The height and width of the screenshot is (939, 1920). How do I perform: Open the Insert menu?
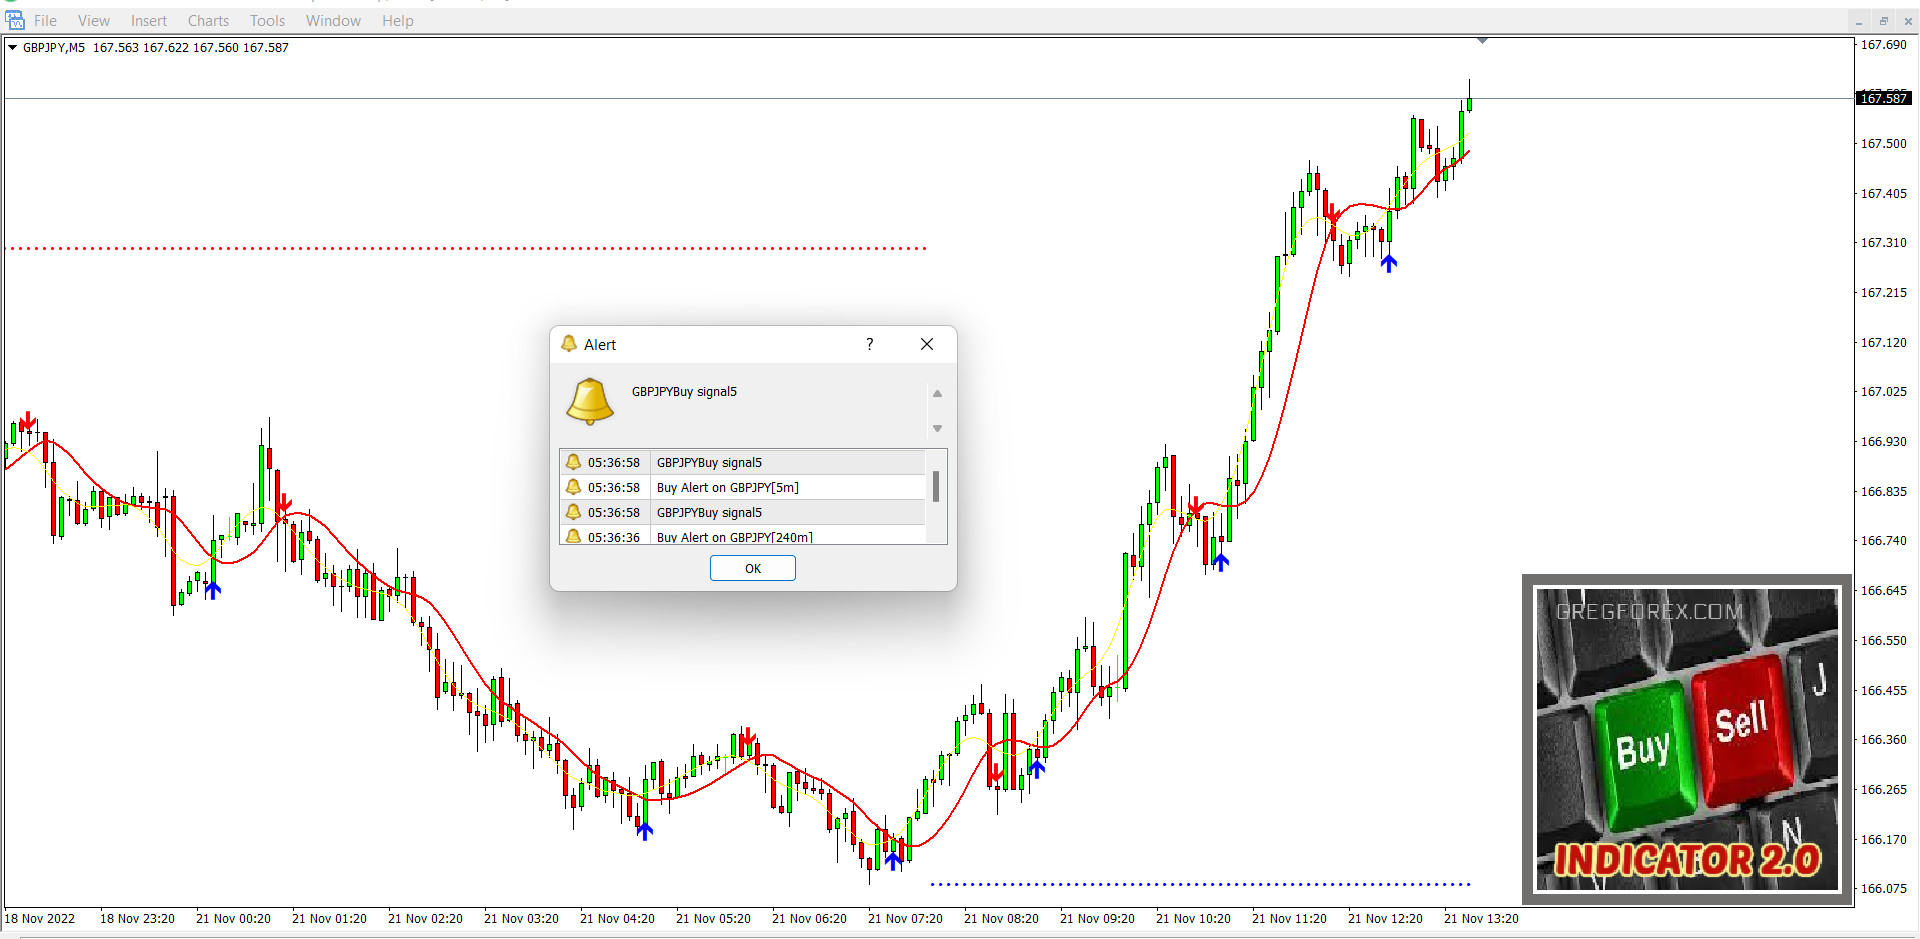pos(149,21)
